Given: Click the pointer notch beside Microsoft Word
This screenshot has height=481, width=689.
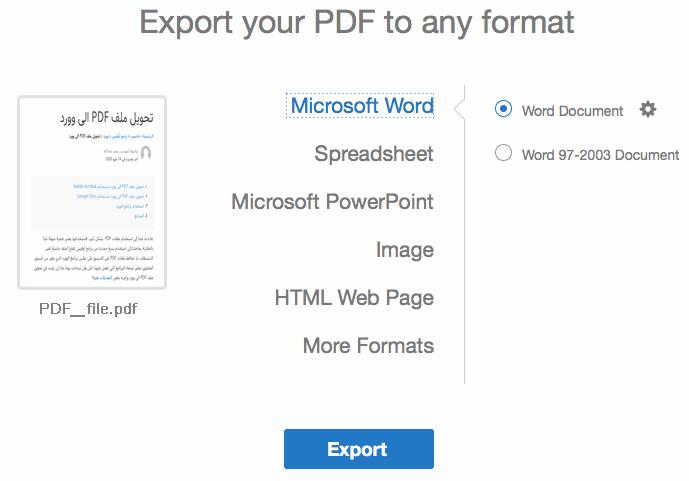Looking at the screenshot, I should pyautogui.click(x=459, y=107).
